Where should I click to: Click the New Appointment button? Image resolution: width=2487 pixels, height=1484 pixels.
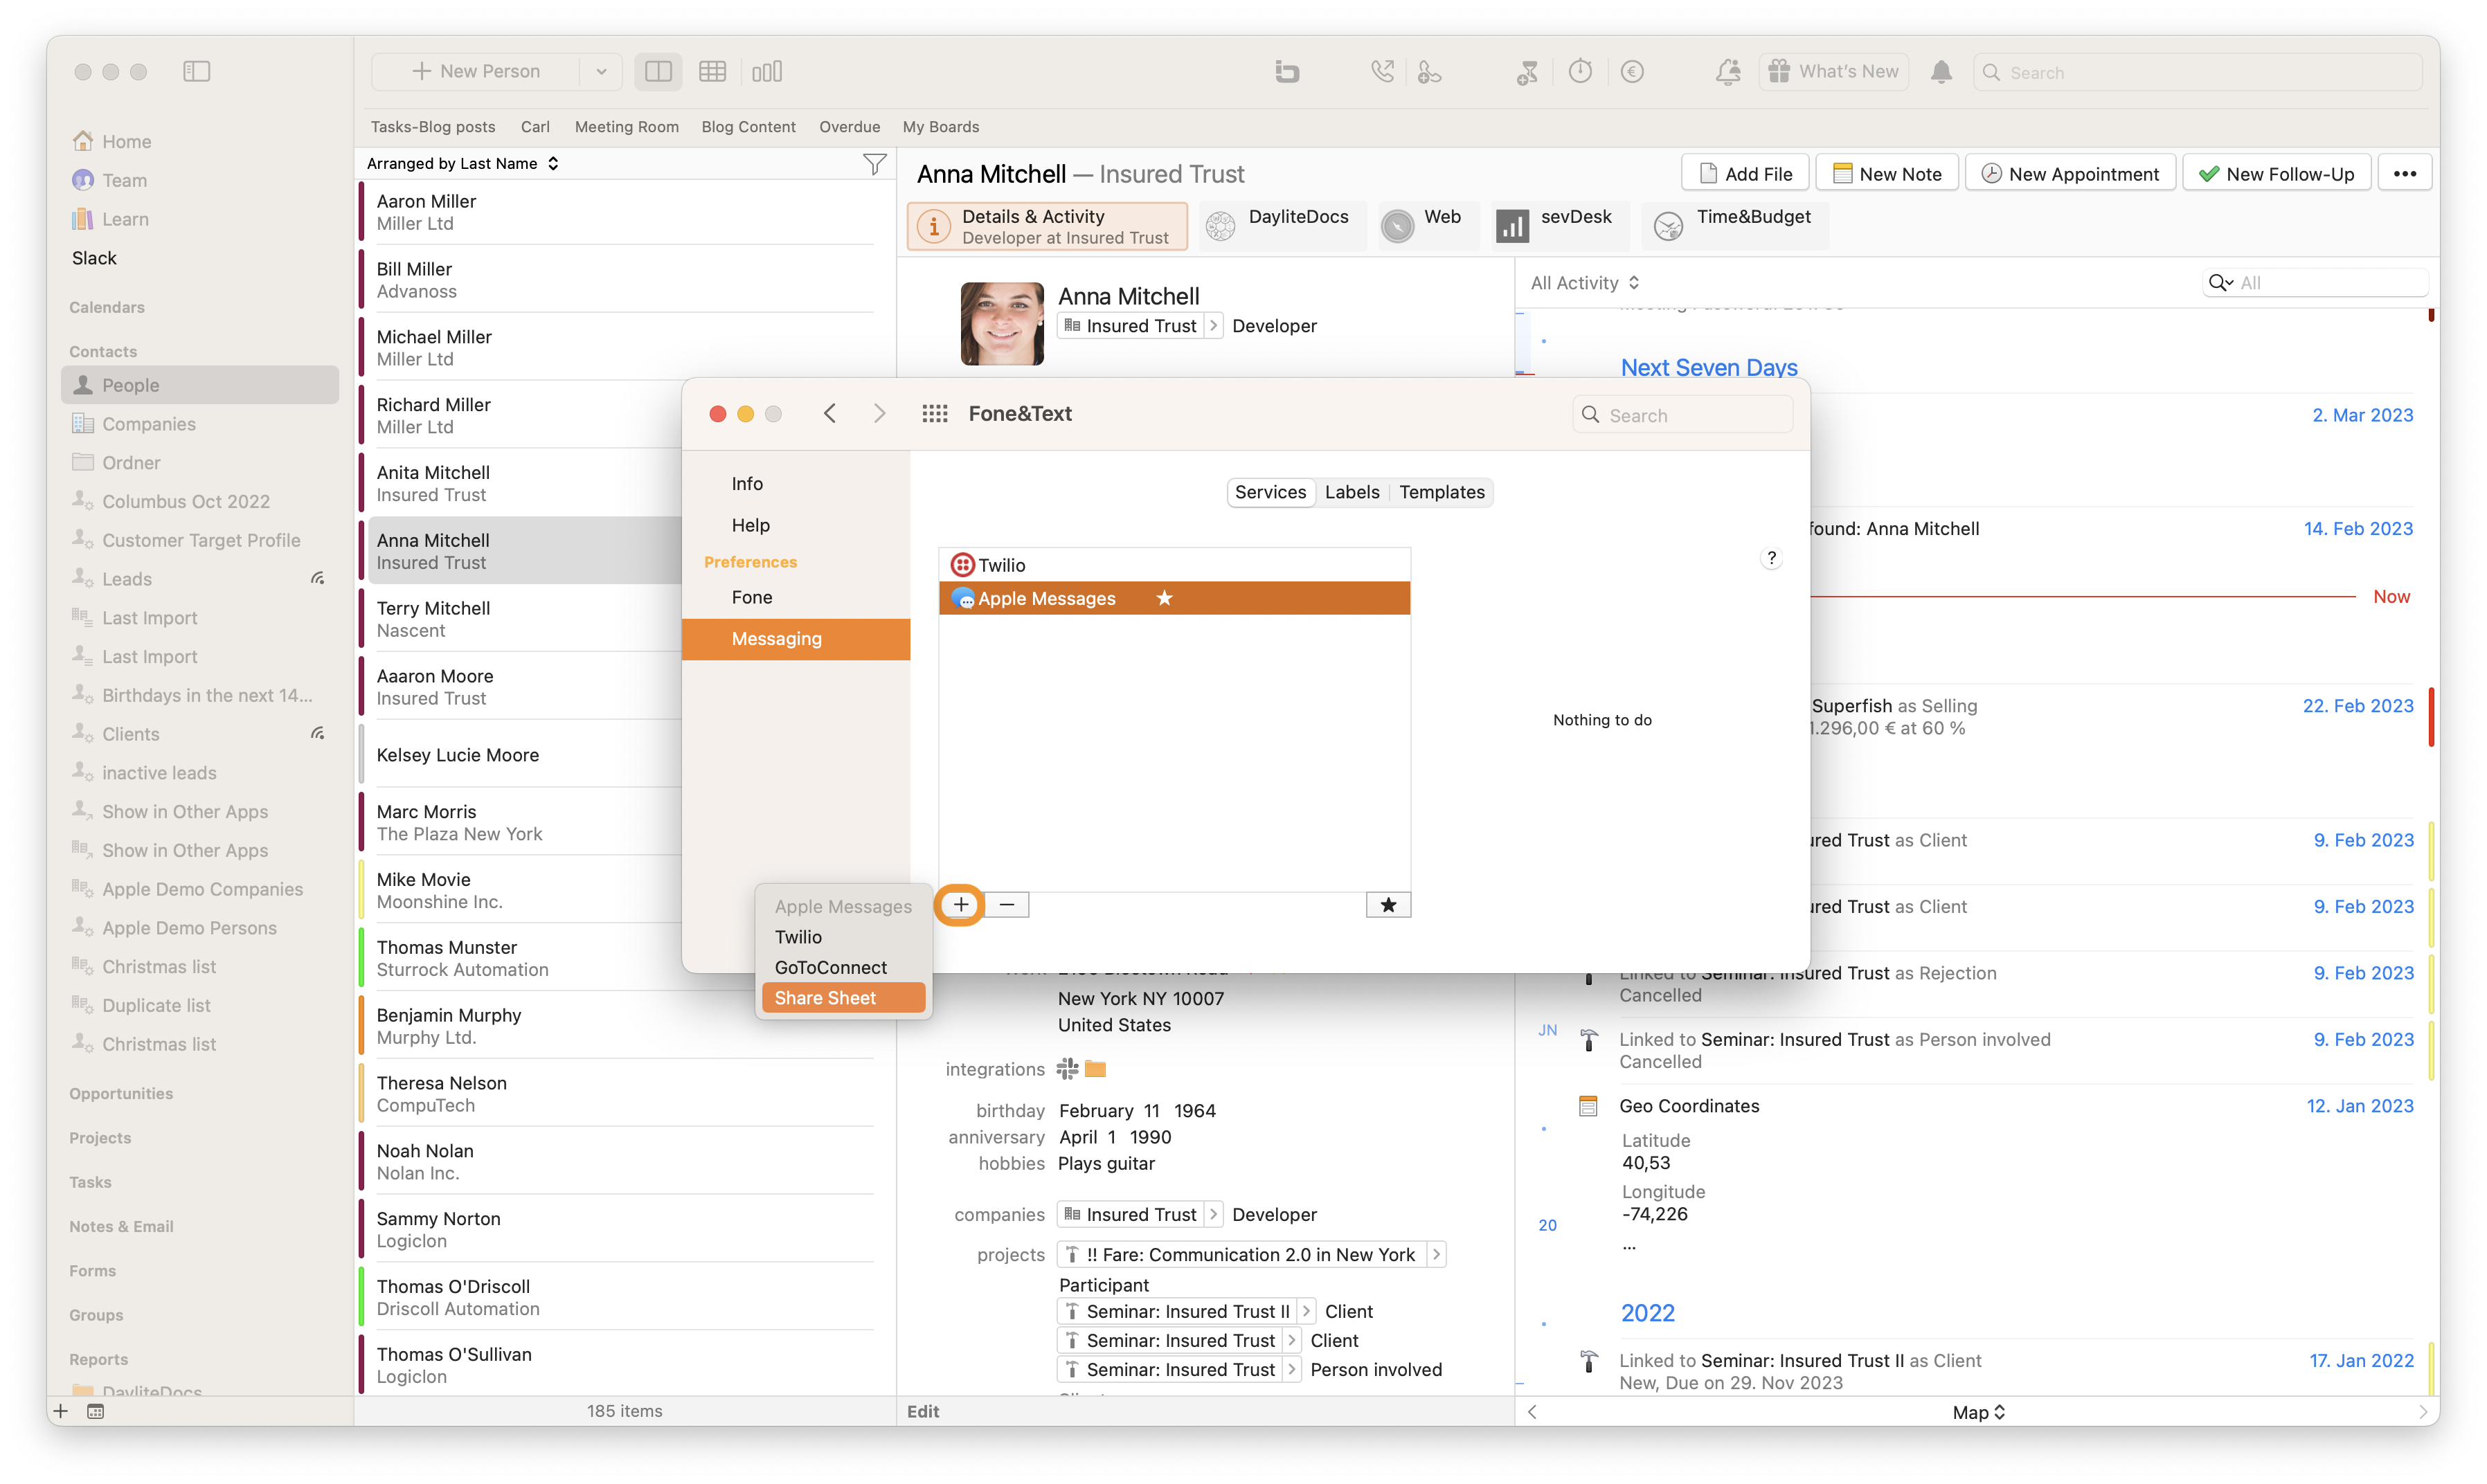pyautogui.click(x=2070, y=174)
